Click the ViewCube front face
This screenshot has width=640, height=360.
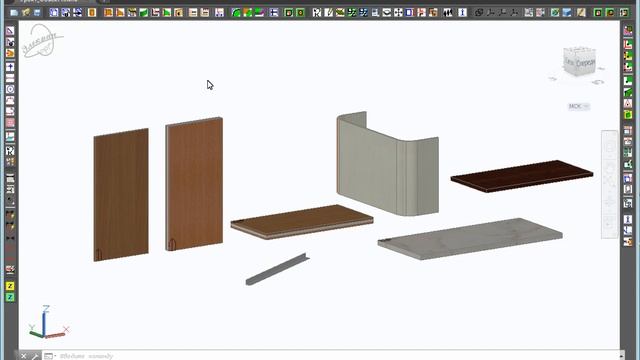tap(585, 63)
